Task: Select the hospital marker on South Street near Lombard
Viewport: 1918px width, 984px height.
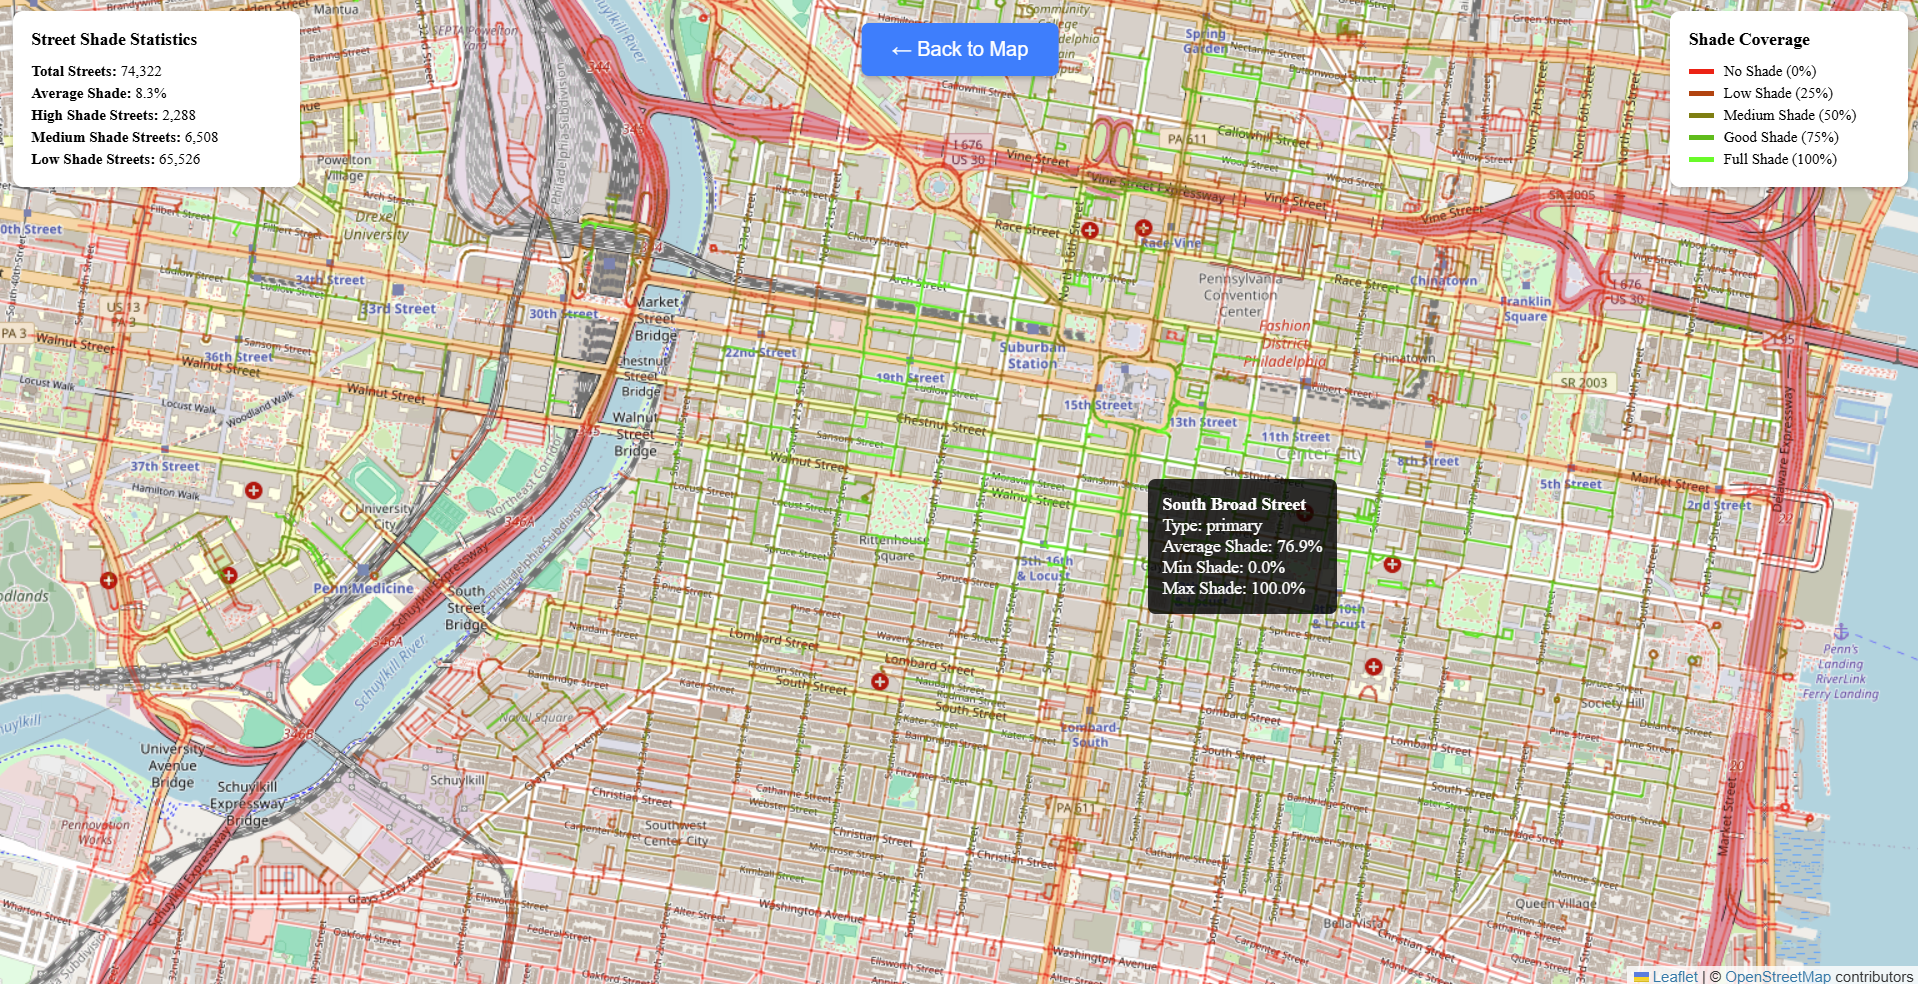Action: point(879,681)
